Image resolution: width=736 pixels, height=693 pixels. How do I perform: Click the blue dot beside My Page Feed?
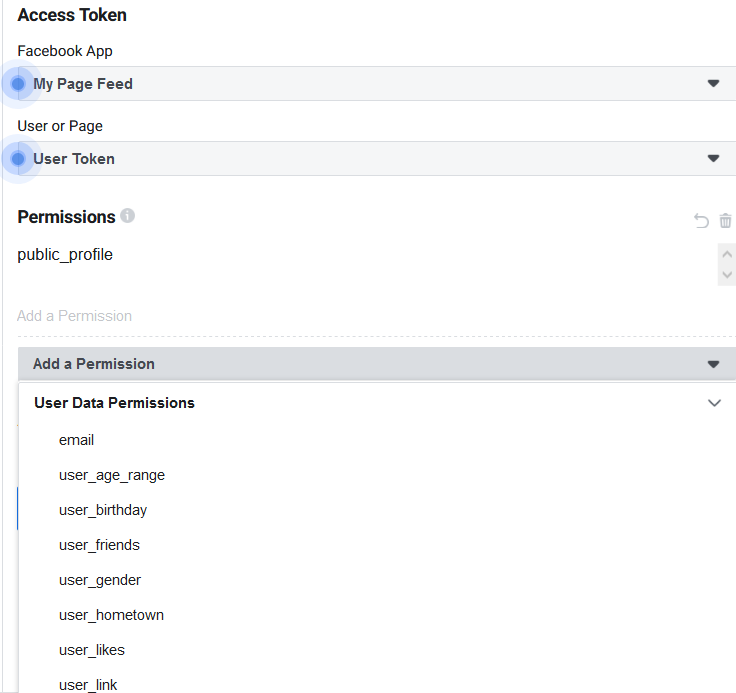pos(18,84)
